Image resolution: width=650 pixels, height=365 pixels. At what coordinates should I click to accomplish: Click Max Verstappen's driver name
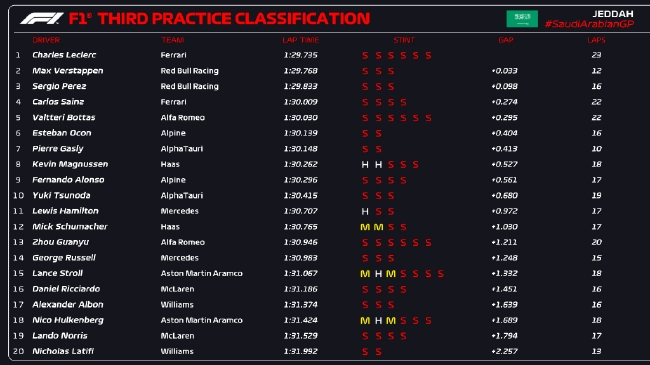(x=68, y=71)
